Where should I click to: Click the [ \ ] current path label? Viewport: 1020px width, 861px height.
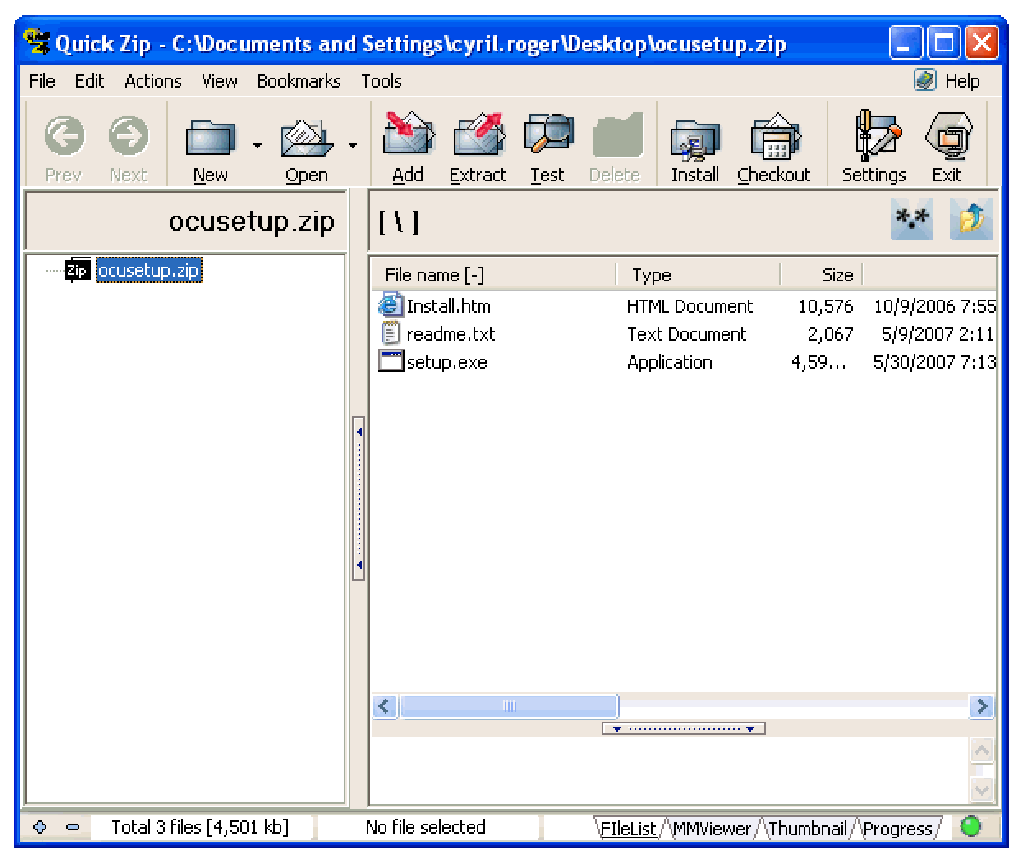(399, 222)
